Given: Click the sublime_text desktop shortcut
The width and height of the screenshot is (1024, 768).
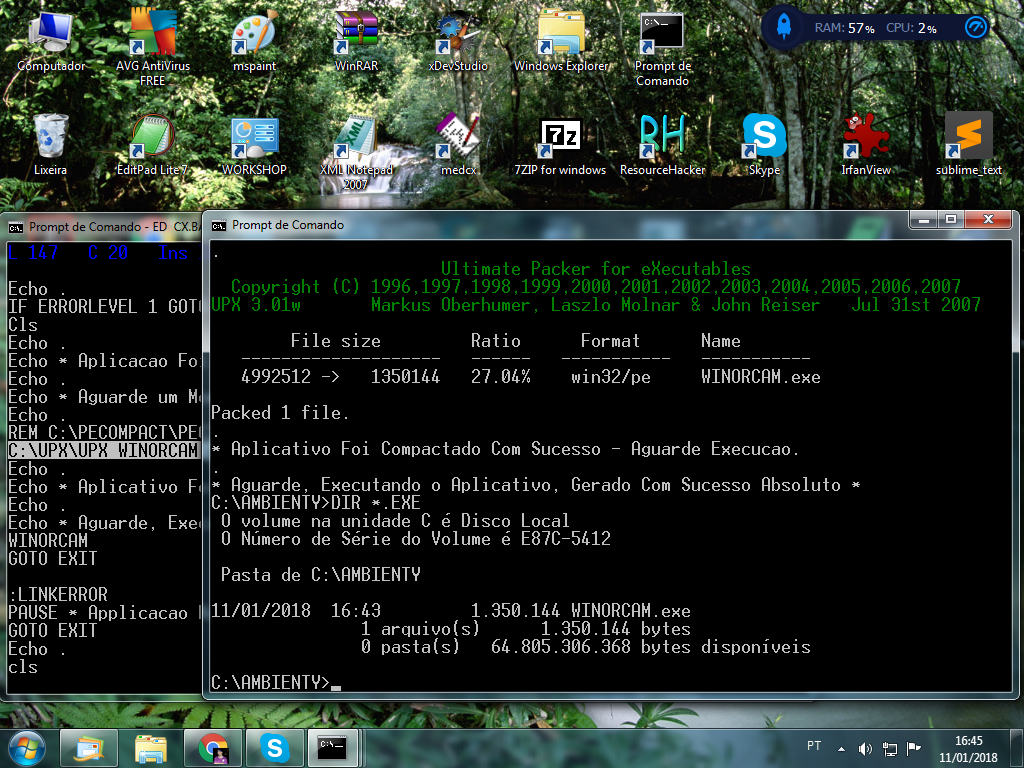Looking at the screenshot, I should click(968, 137).
